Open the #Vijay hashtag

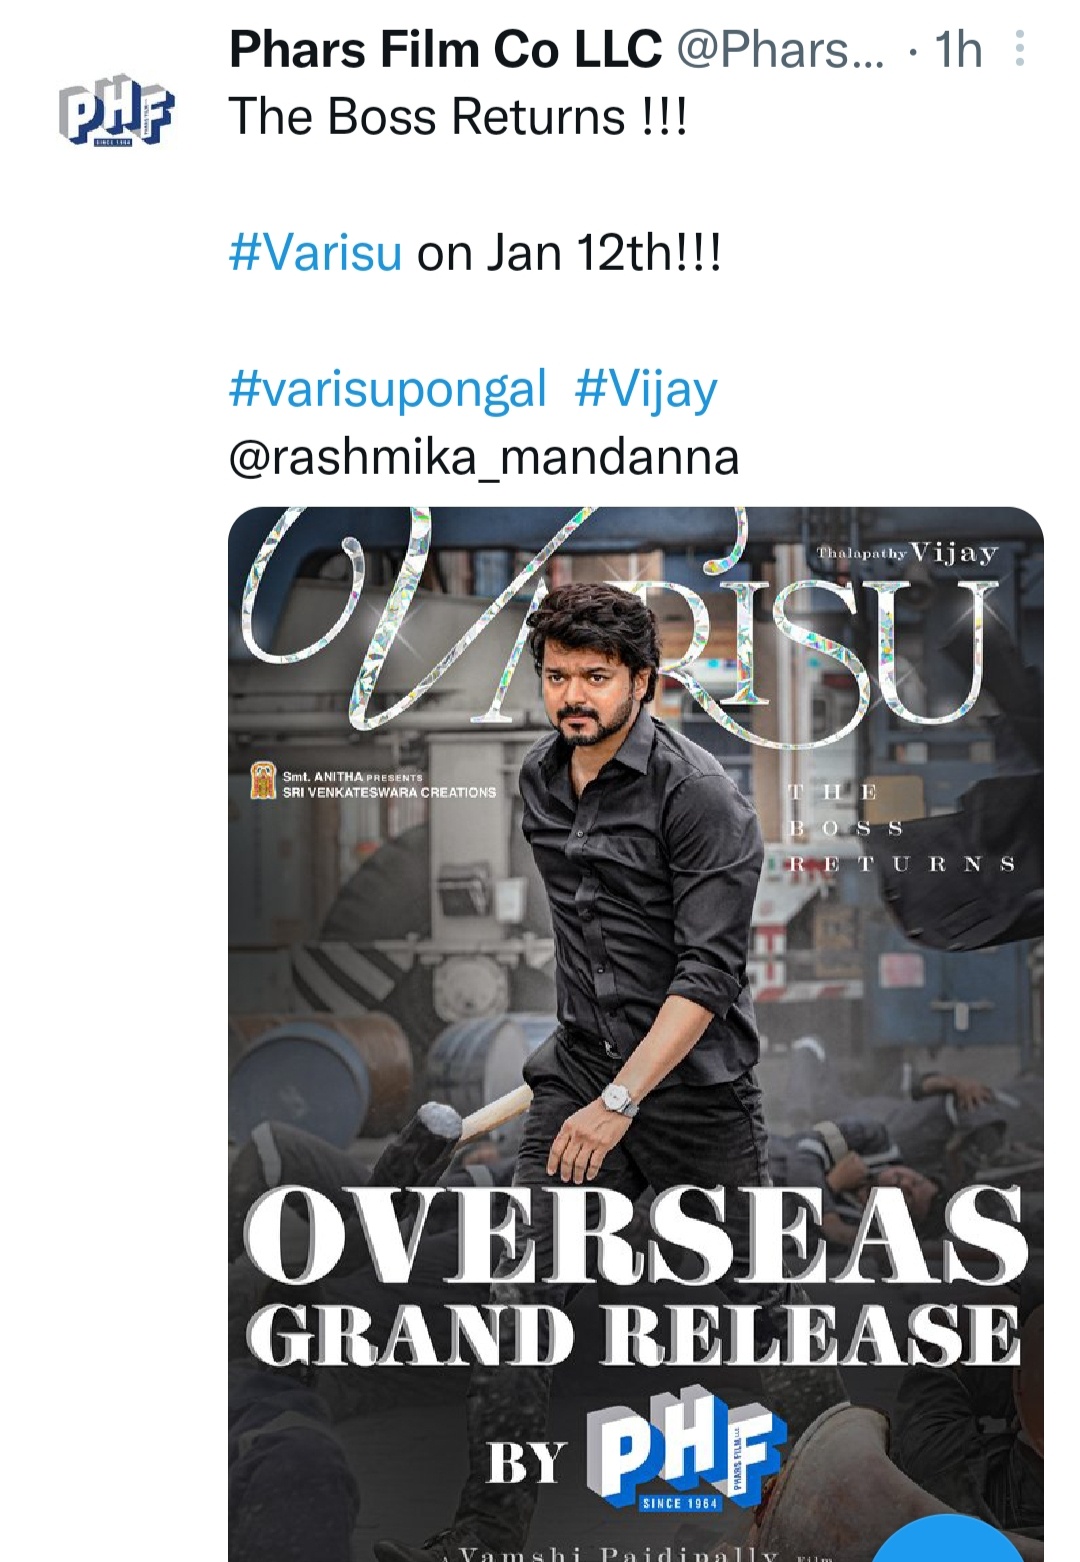[x=646, y=389]
